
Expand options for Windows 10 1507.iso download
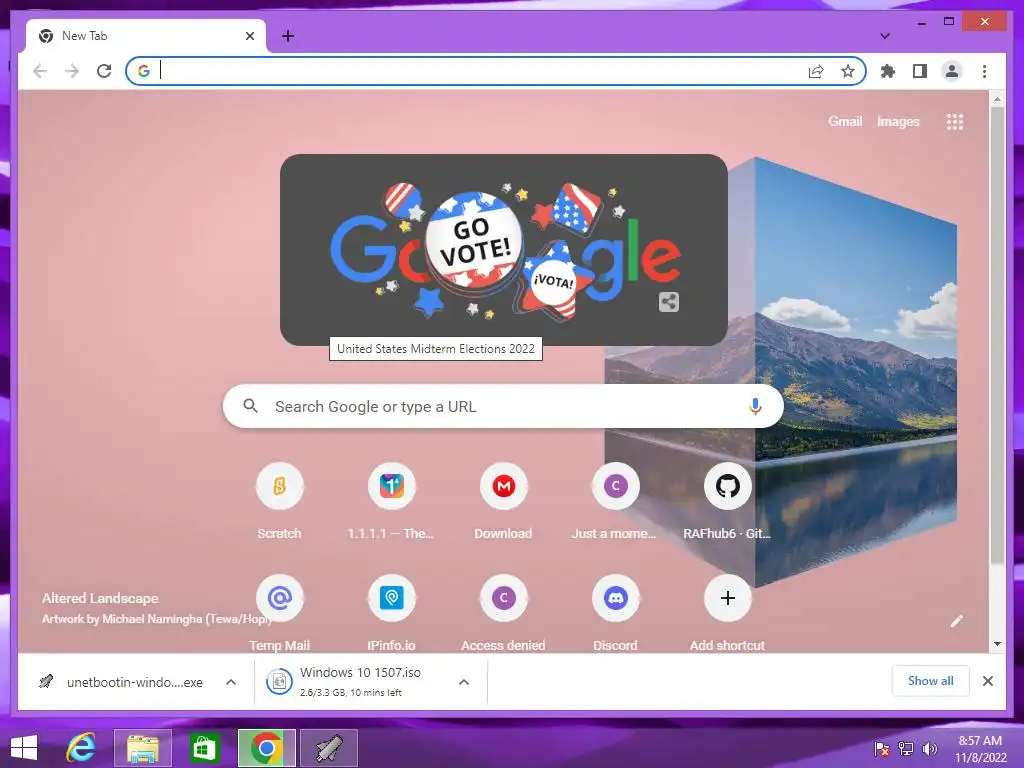464,682
